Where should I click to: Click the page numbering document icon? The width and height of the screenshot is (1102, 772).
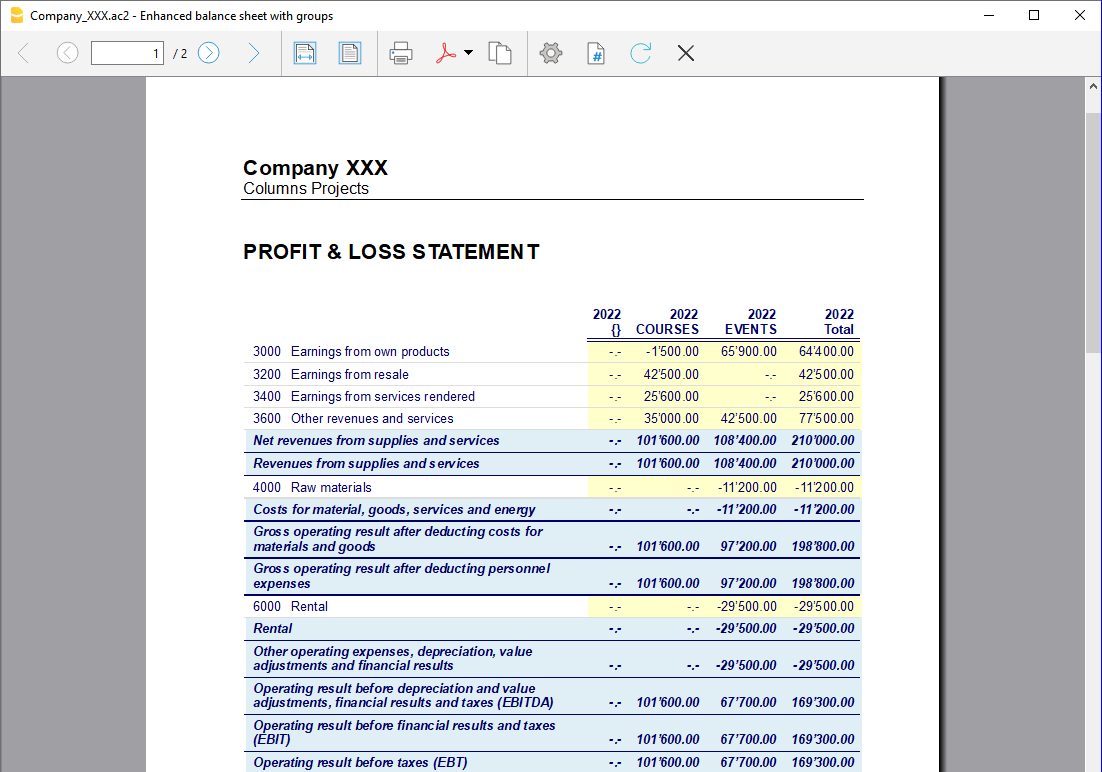coord(596,53)
